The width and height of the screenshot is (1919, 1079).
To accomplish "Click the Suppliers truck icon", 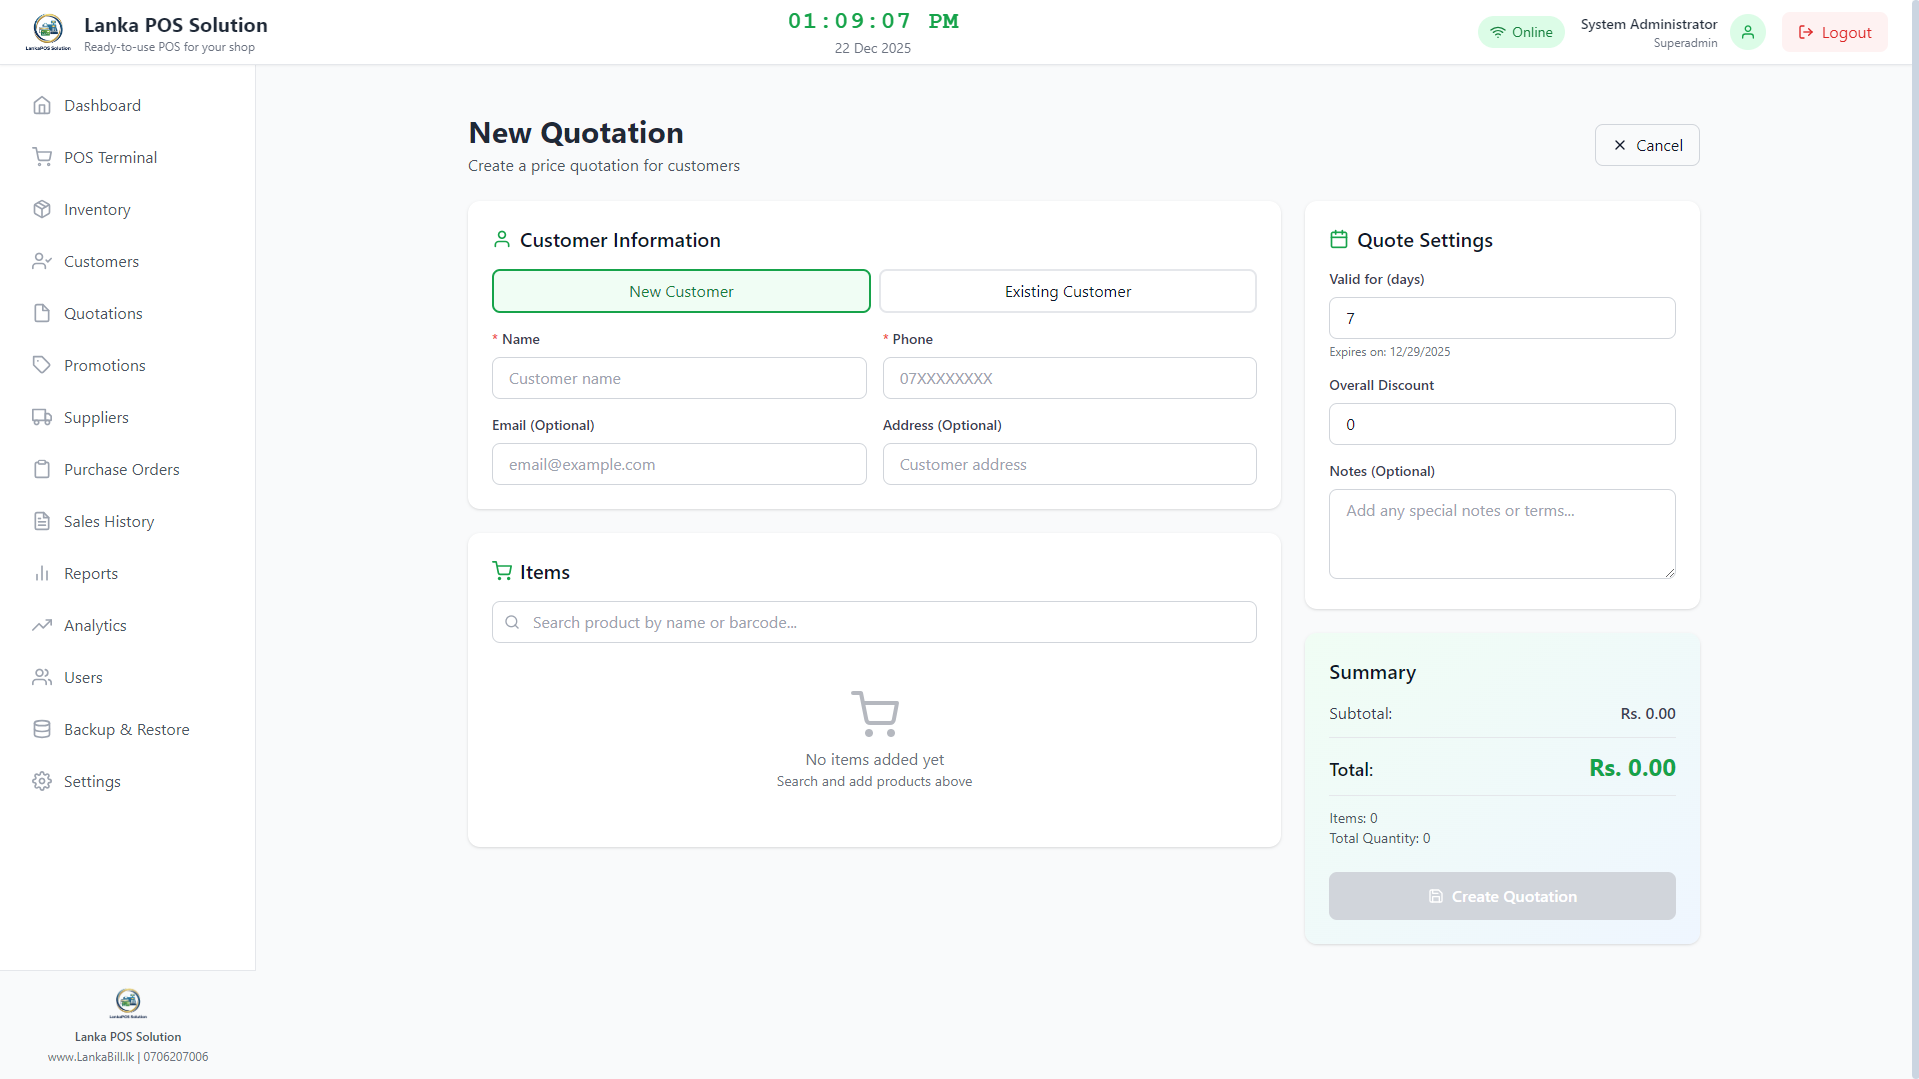I will pyautogui.click(x=42, y=418).
